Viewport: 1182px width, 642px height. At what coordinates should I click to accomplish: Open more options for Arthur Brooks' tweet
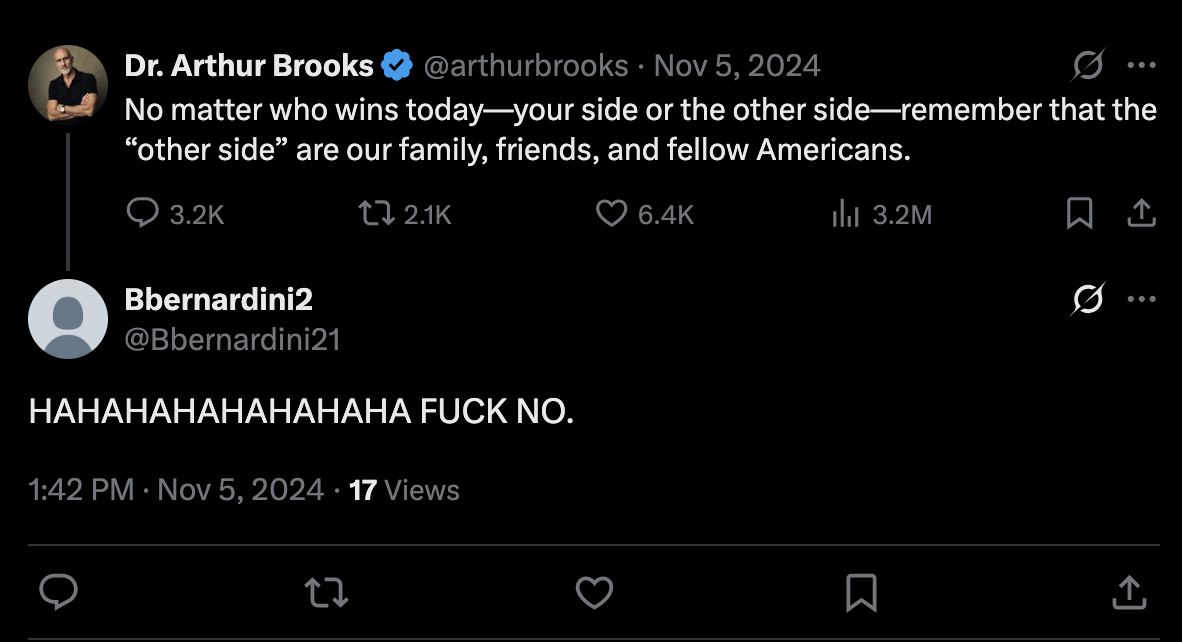pyautogui.click(x=1141, y=66)
